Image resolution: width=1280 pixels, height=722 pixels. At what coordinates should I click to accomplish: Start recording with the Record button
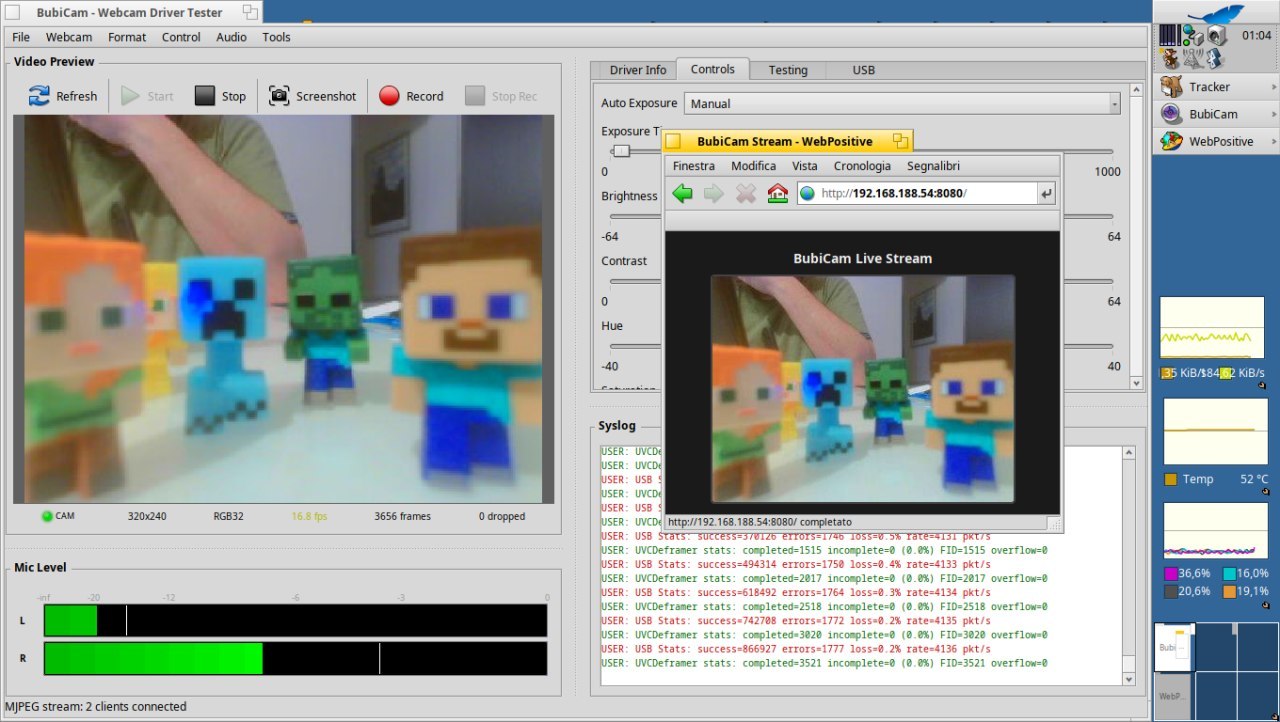(411, 96)
